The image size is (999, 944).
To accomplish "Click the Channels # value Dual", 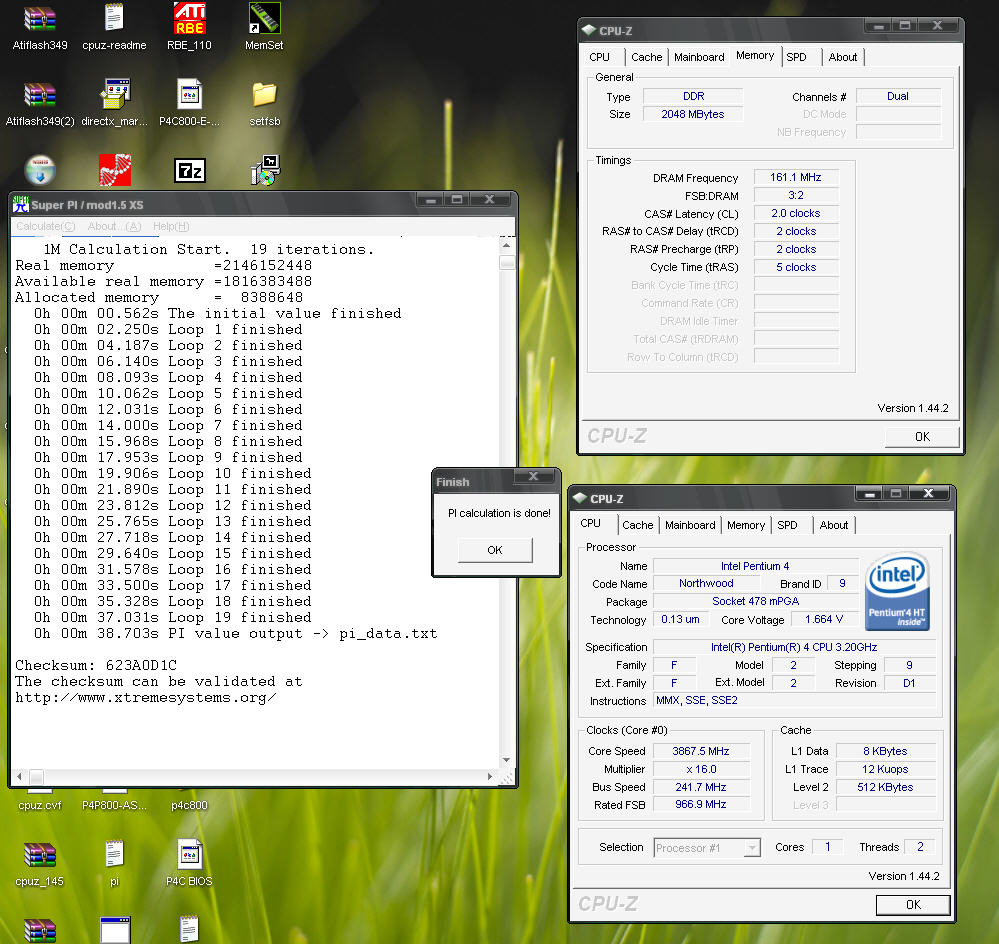I will point(898,96).
